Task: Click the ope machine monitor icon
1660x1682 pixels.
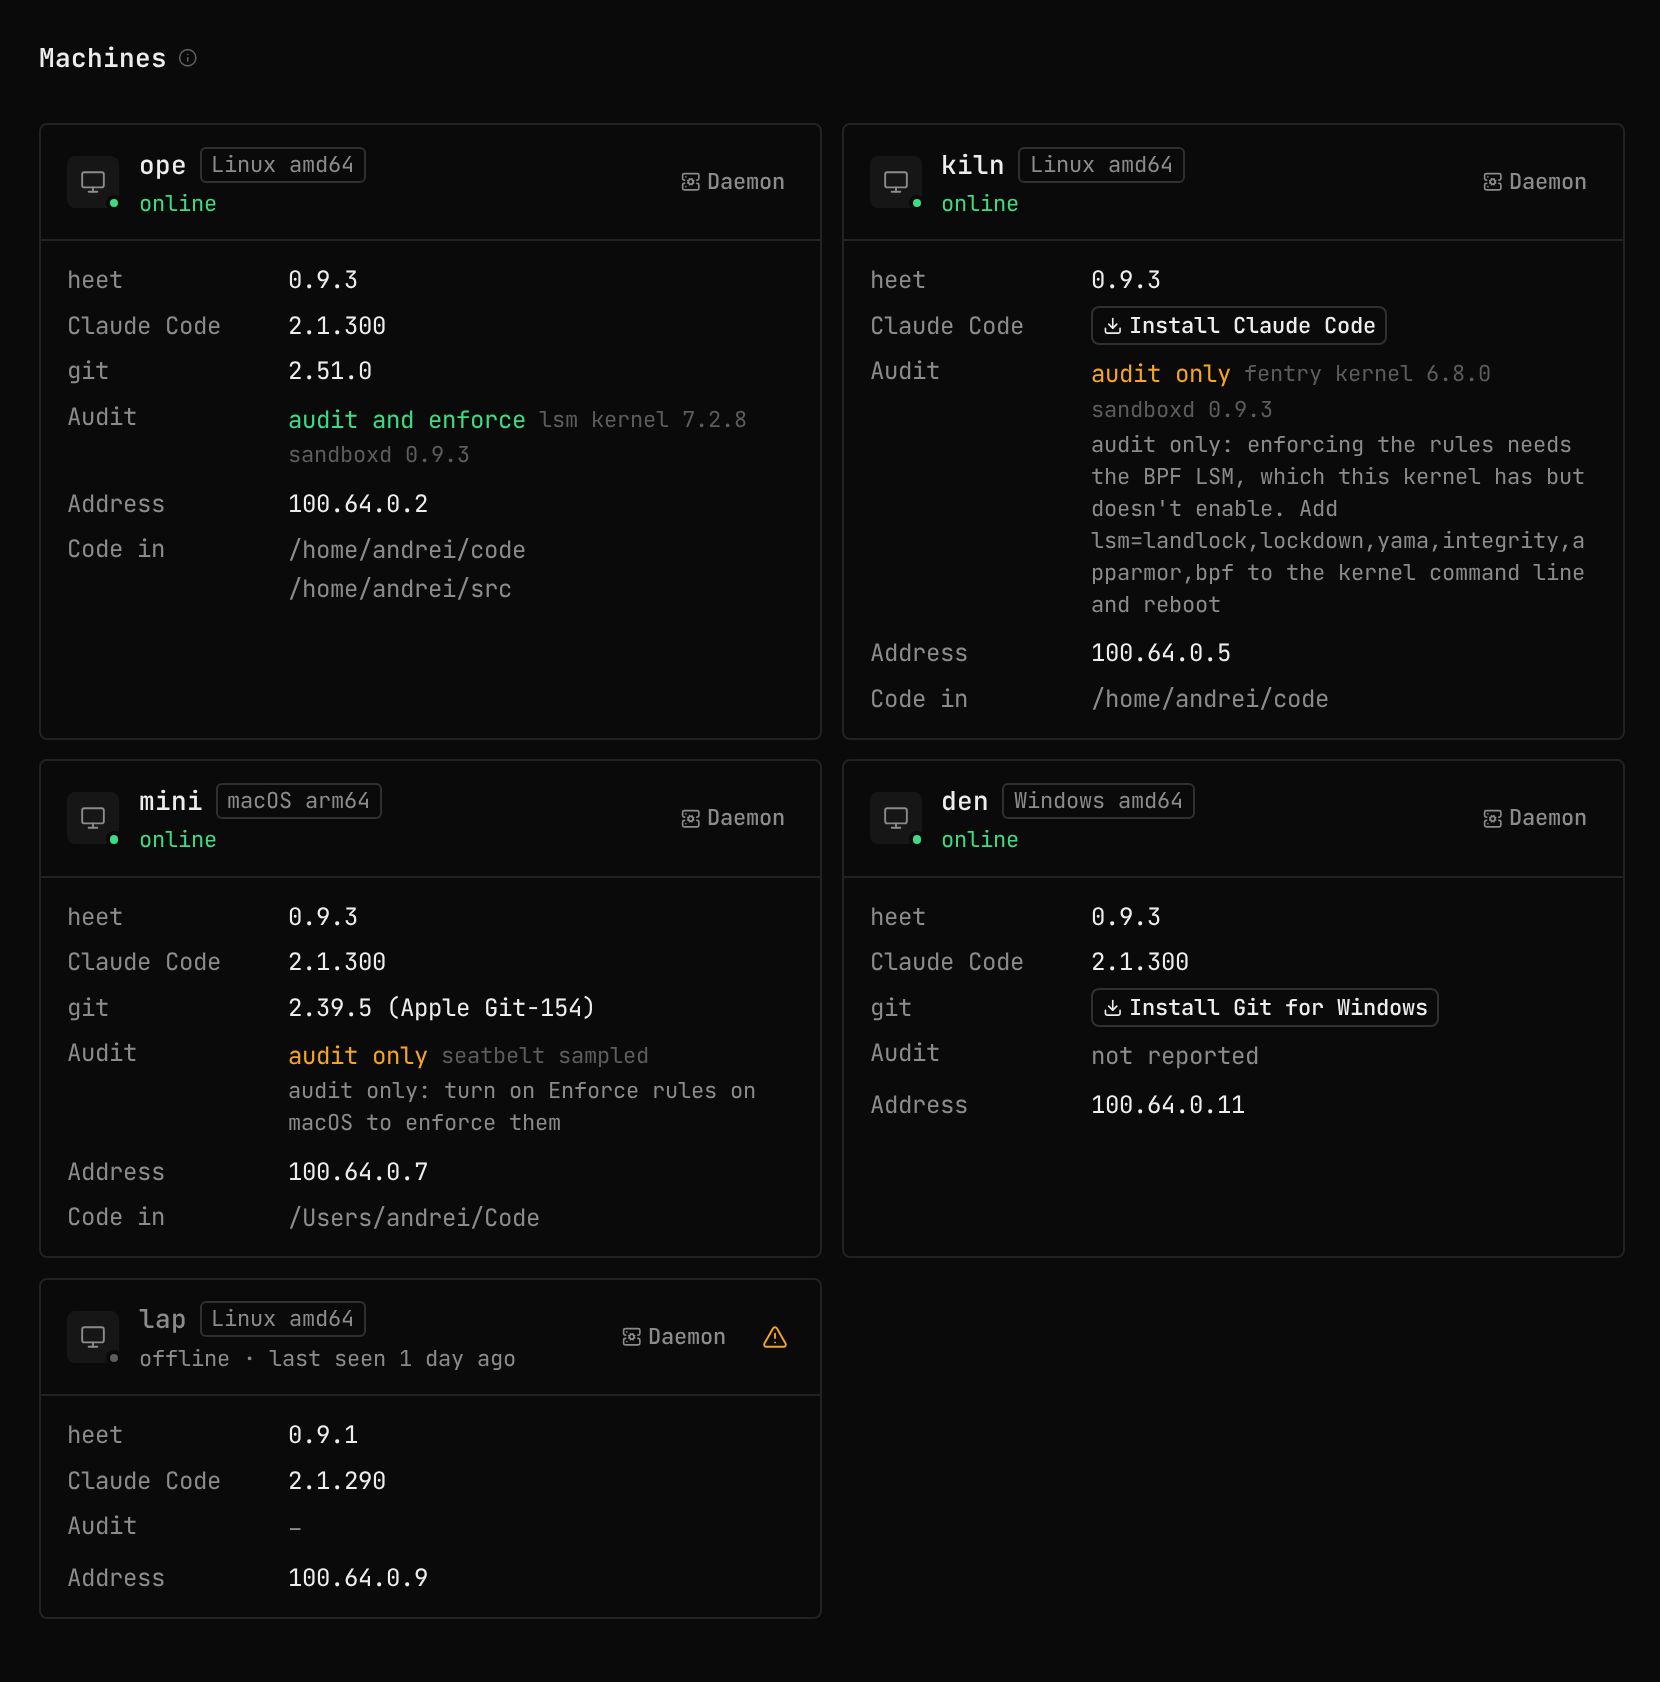Action: (x=93, y=182)
